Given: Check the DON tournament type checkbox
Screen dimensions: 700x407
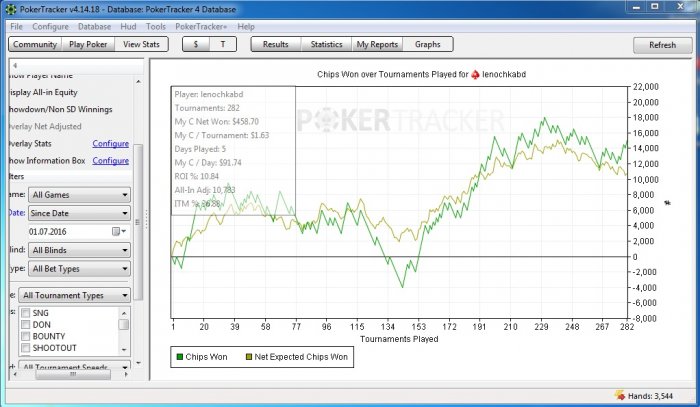Looking at the screenshot, I should pyautogui.click(x=26, y=324).
